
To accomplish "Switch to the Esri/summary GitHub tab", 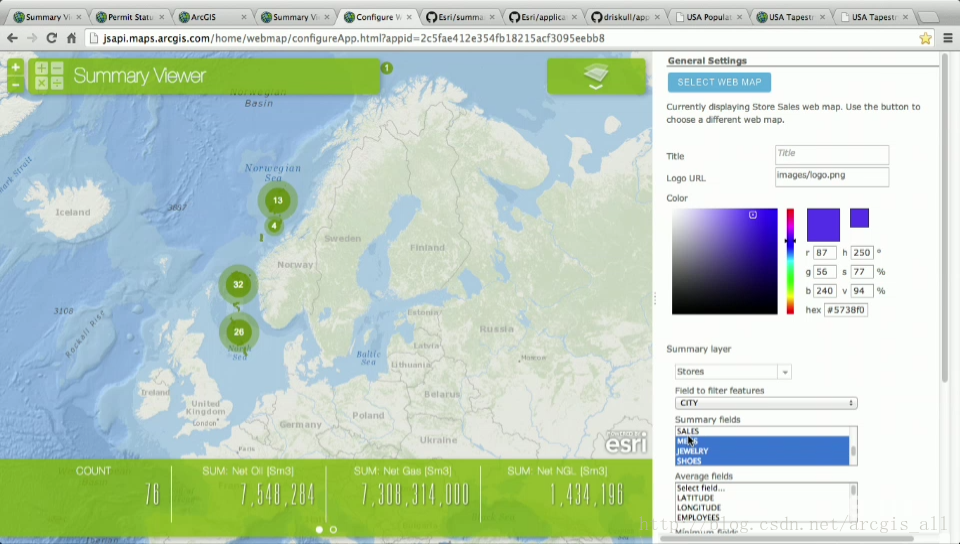I will coord(460,17).
